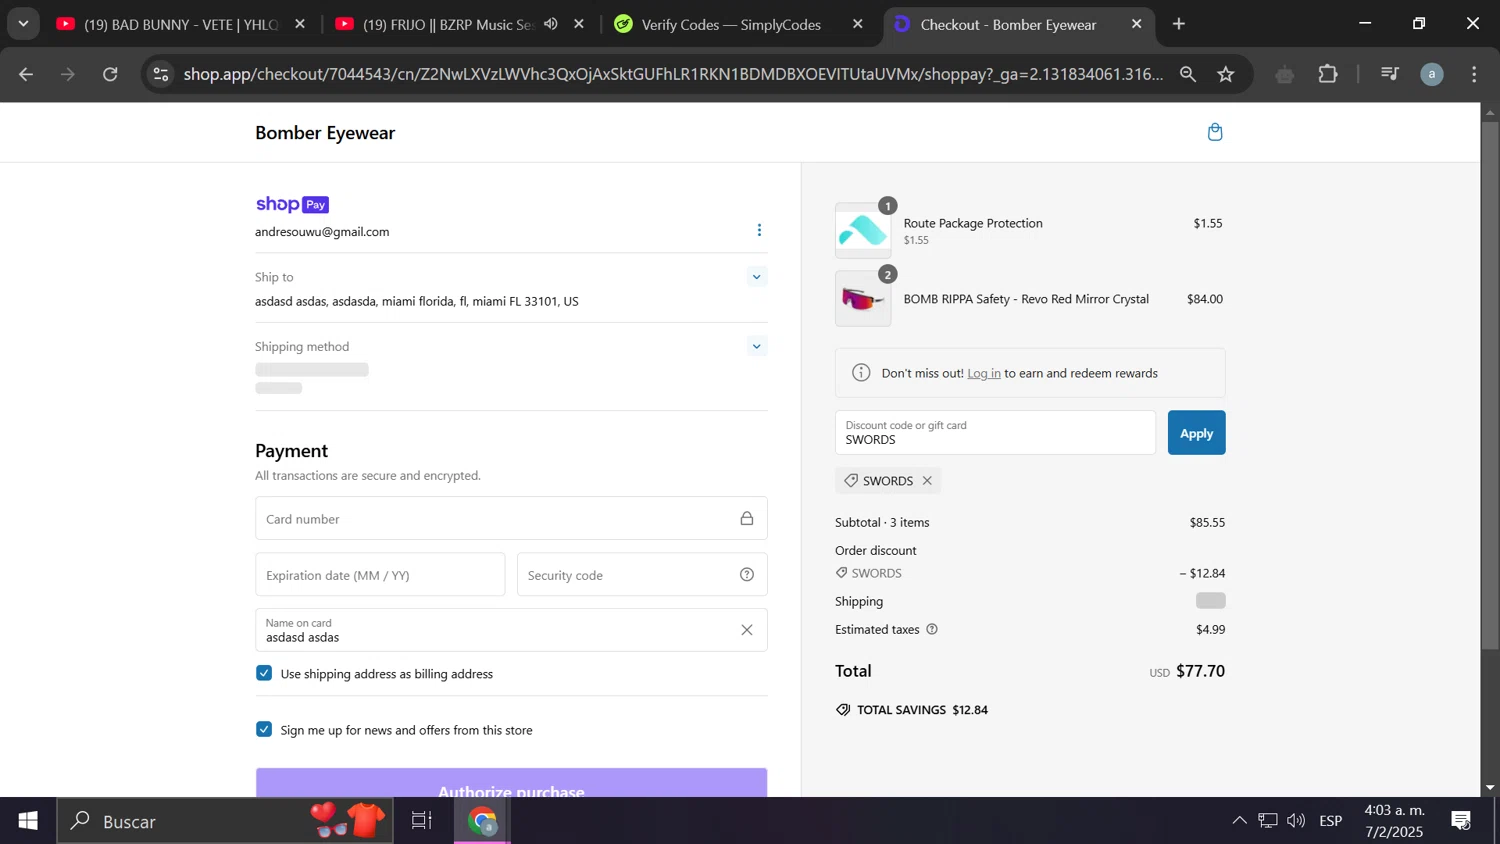Focus the Card number field
The width and height of the screenshot is (1500, 844).
tap(511, 519)
